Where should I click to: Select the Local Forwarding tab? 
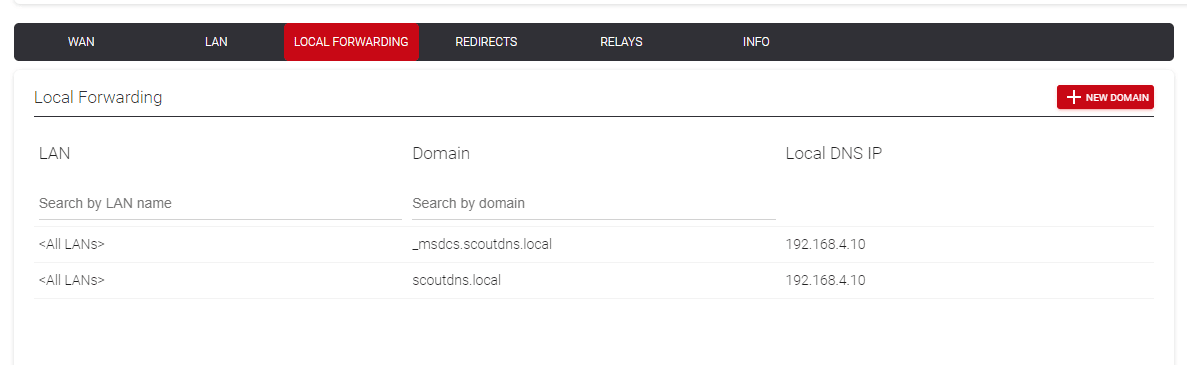[351, 42]
